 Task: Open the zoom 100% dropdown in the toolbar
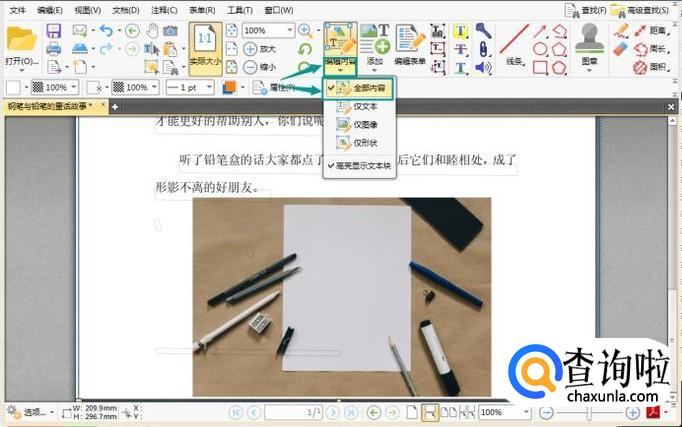290,30
